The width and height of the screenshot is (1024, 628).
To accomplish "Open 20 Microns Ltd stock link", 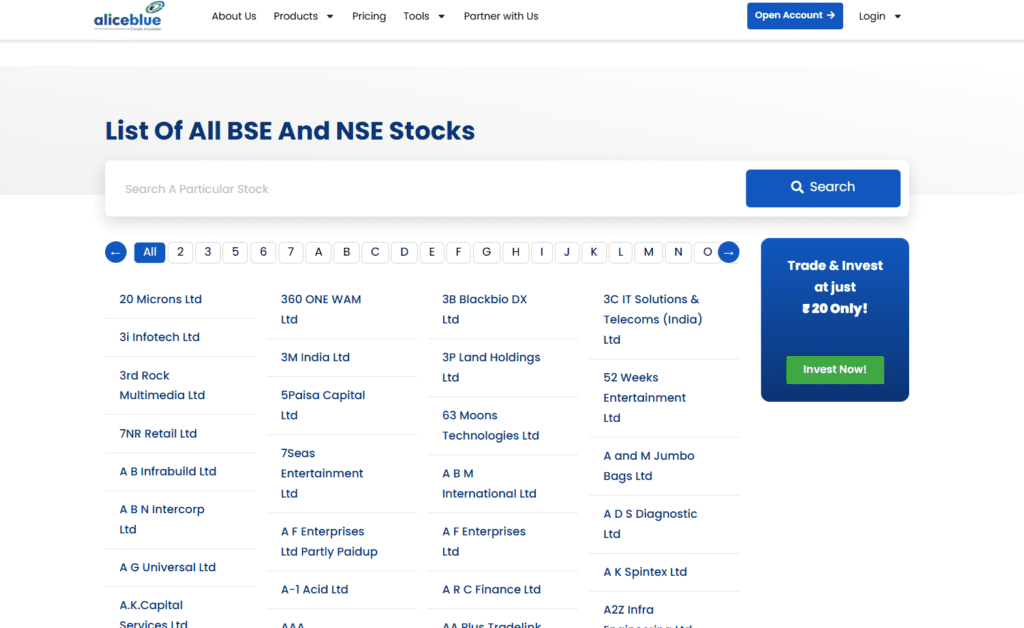I will pos(160,299).
